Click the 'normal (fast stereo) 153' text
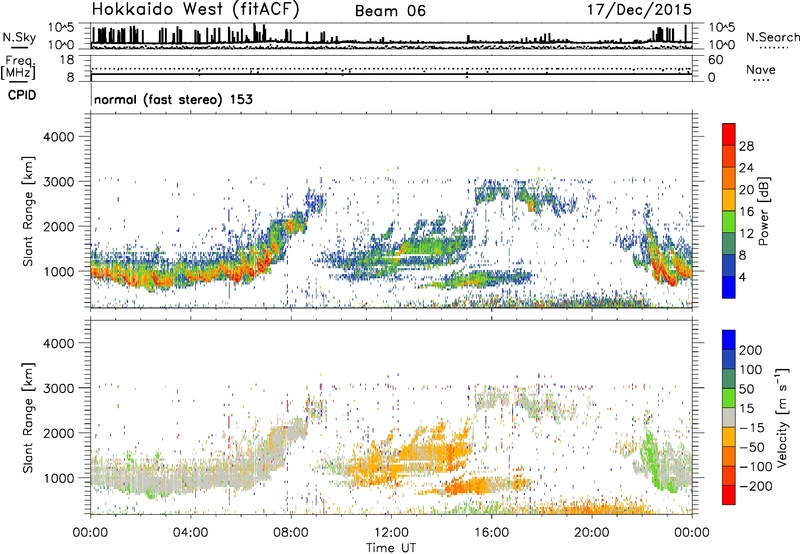Screen dimensions: 800x554 [x=173, y=99]
